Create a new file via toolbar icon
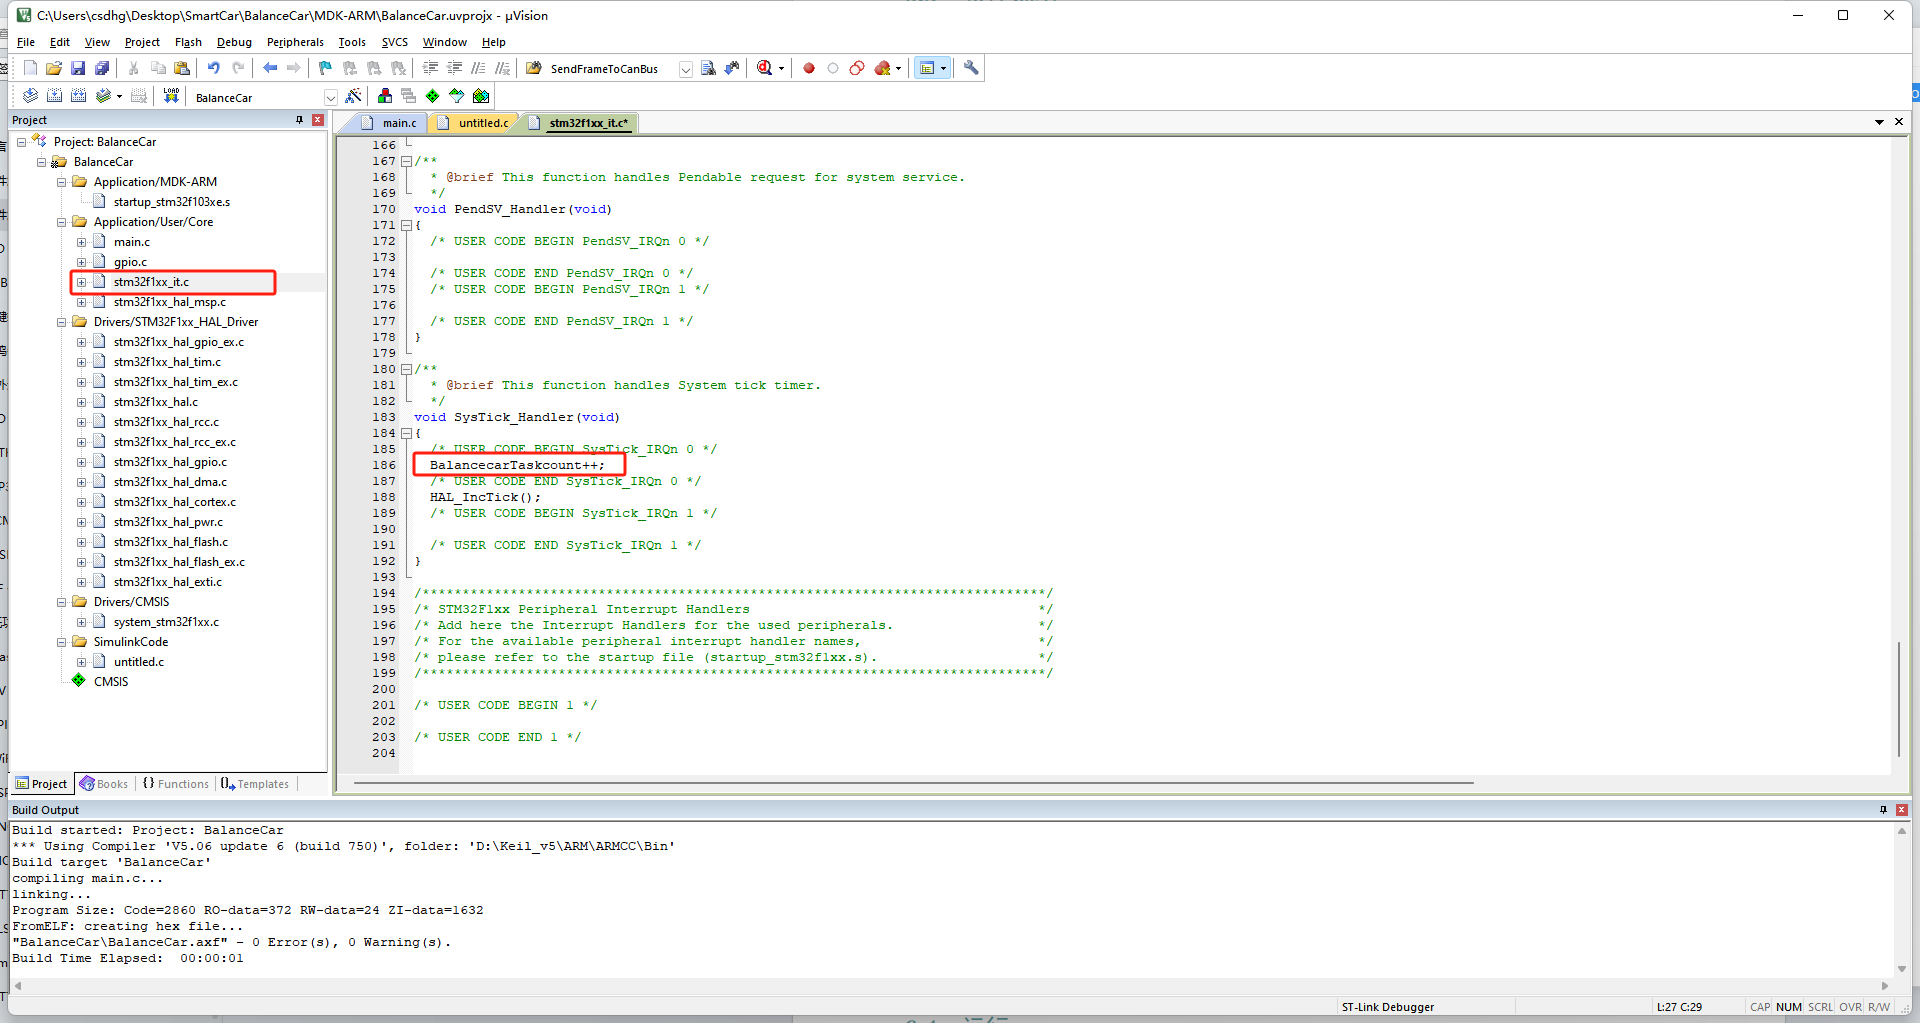Viewport: 1920px width, 1023px height. tap(30, 68)
